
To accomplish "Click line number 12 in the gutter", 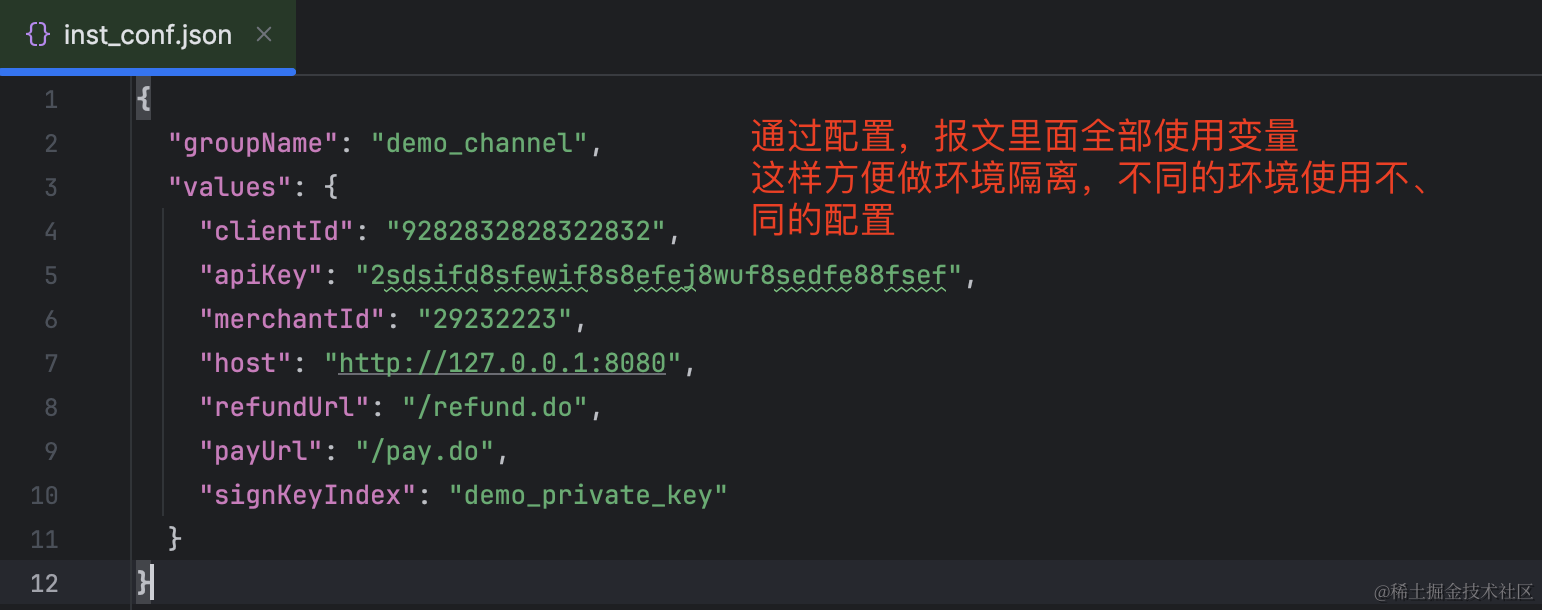I will (44, 583).
